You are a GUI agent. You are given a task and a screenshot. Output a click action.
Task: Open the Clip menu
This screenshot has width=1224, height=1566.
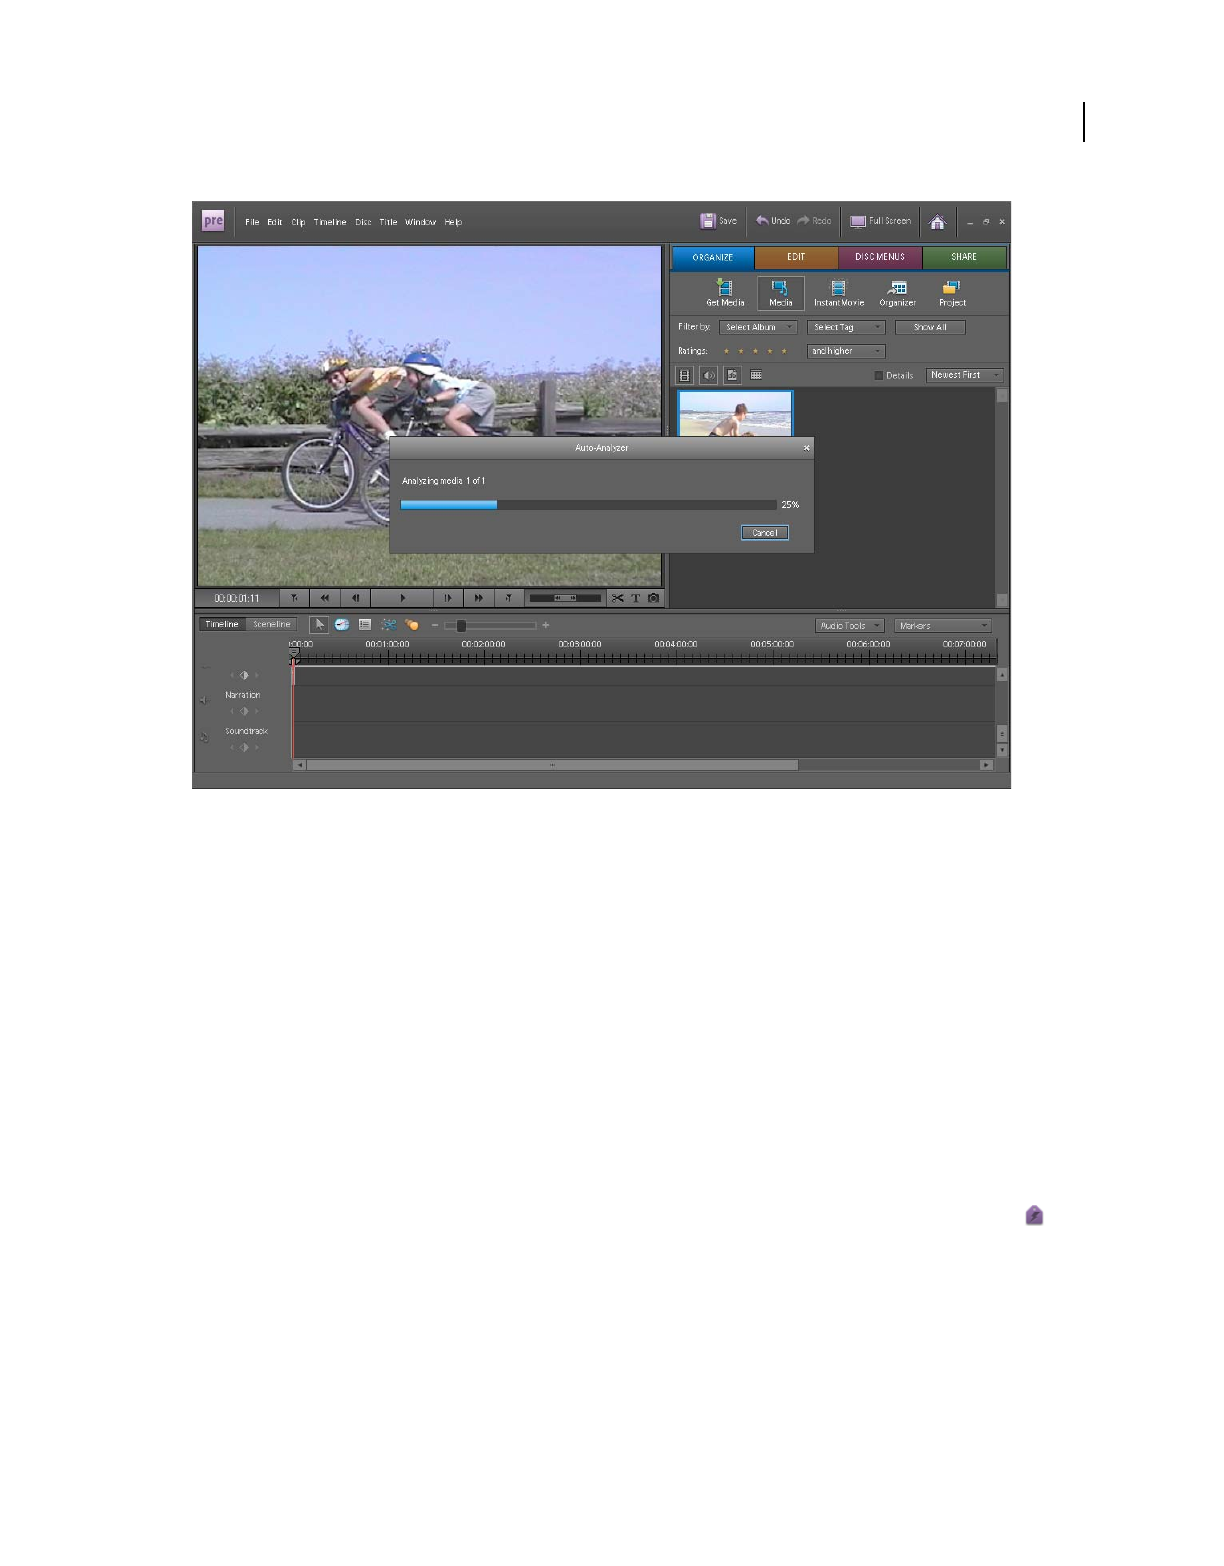tap(298, 222)
